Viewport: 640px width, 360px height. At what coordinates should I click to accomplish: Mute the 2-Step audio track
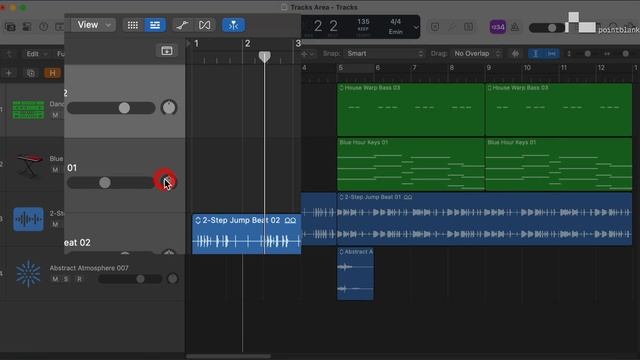tap(55, 224)
